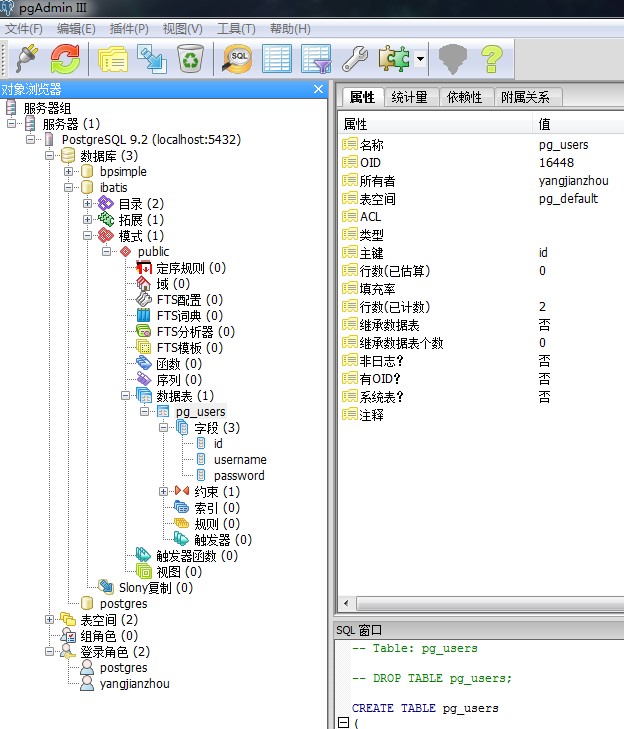Open the 帮助(H) menu
This screenshot has height=729, width=624.
pyautogui.click(x=290, y=29)
